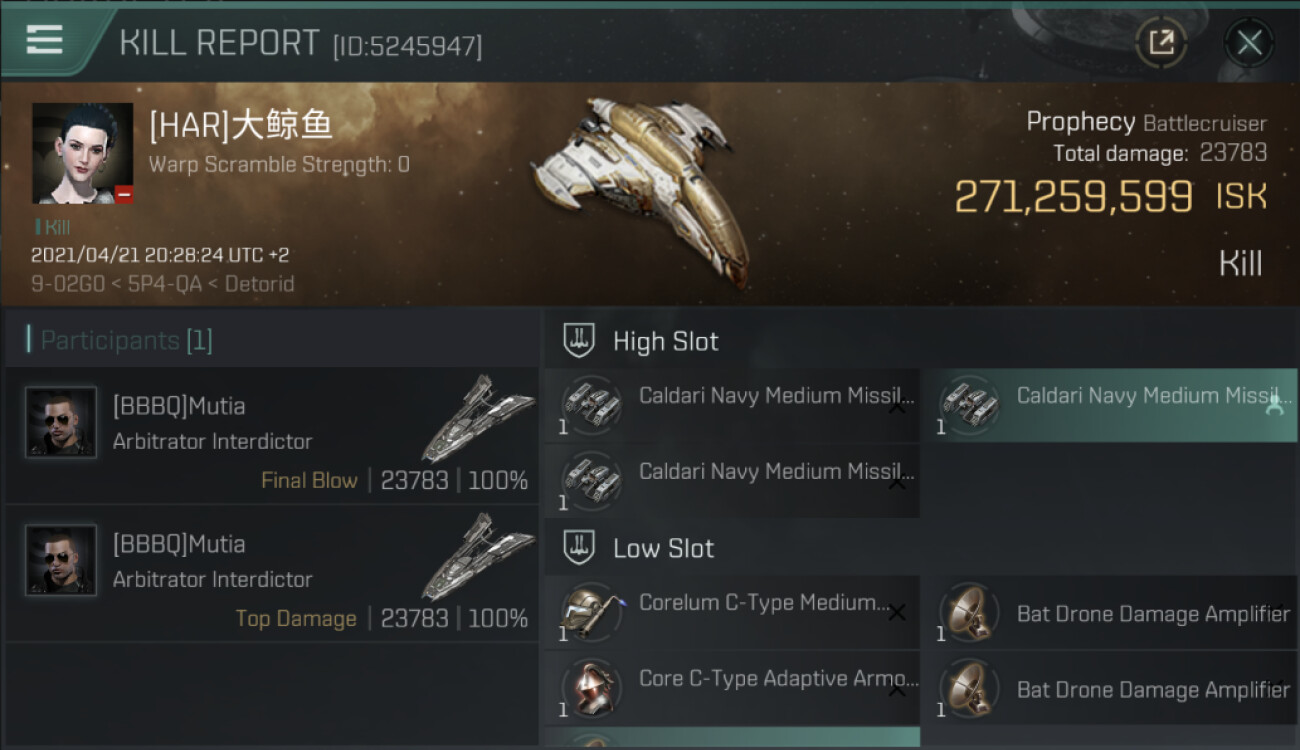Close the kill report window
Screen dimensions: 1300x750
click(1249, 43)
